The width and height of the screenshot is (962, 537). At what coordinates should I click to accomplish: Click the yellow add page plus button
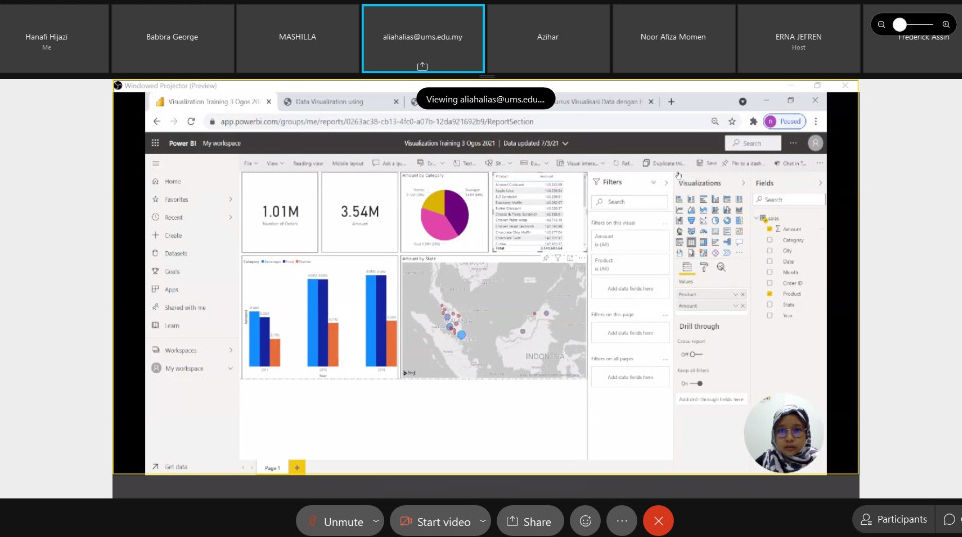(x=296, y=467)
